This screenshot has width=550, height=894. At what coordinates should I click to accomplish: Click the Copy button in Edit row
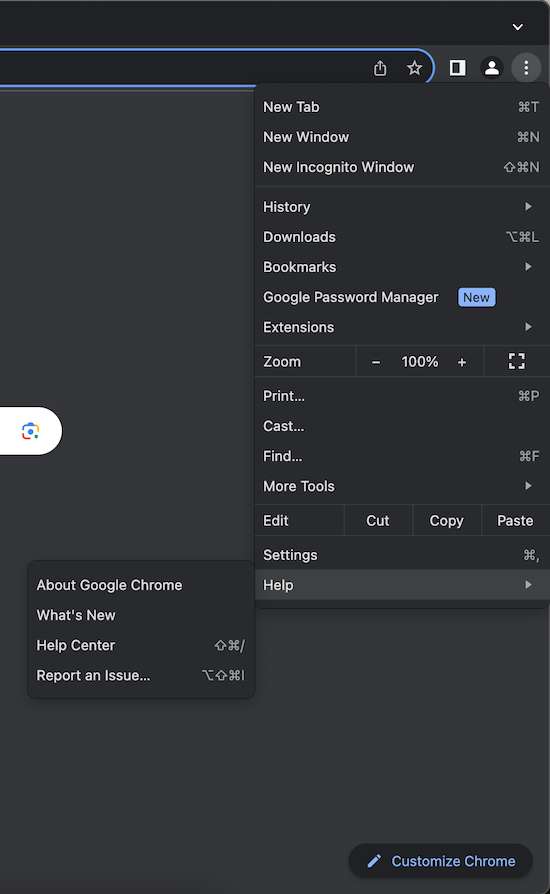pos(446,521)
